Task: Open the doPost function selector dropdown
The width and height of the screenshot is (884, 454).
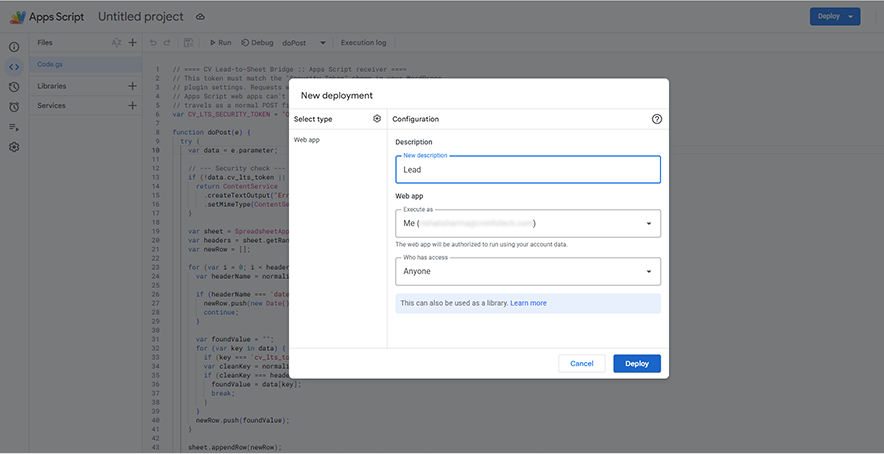Action: [304, 42]
